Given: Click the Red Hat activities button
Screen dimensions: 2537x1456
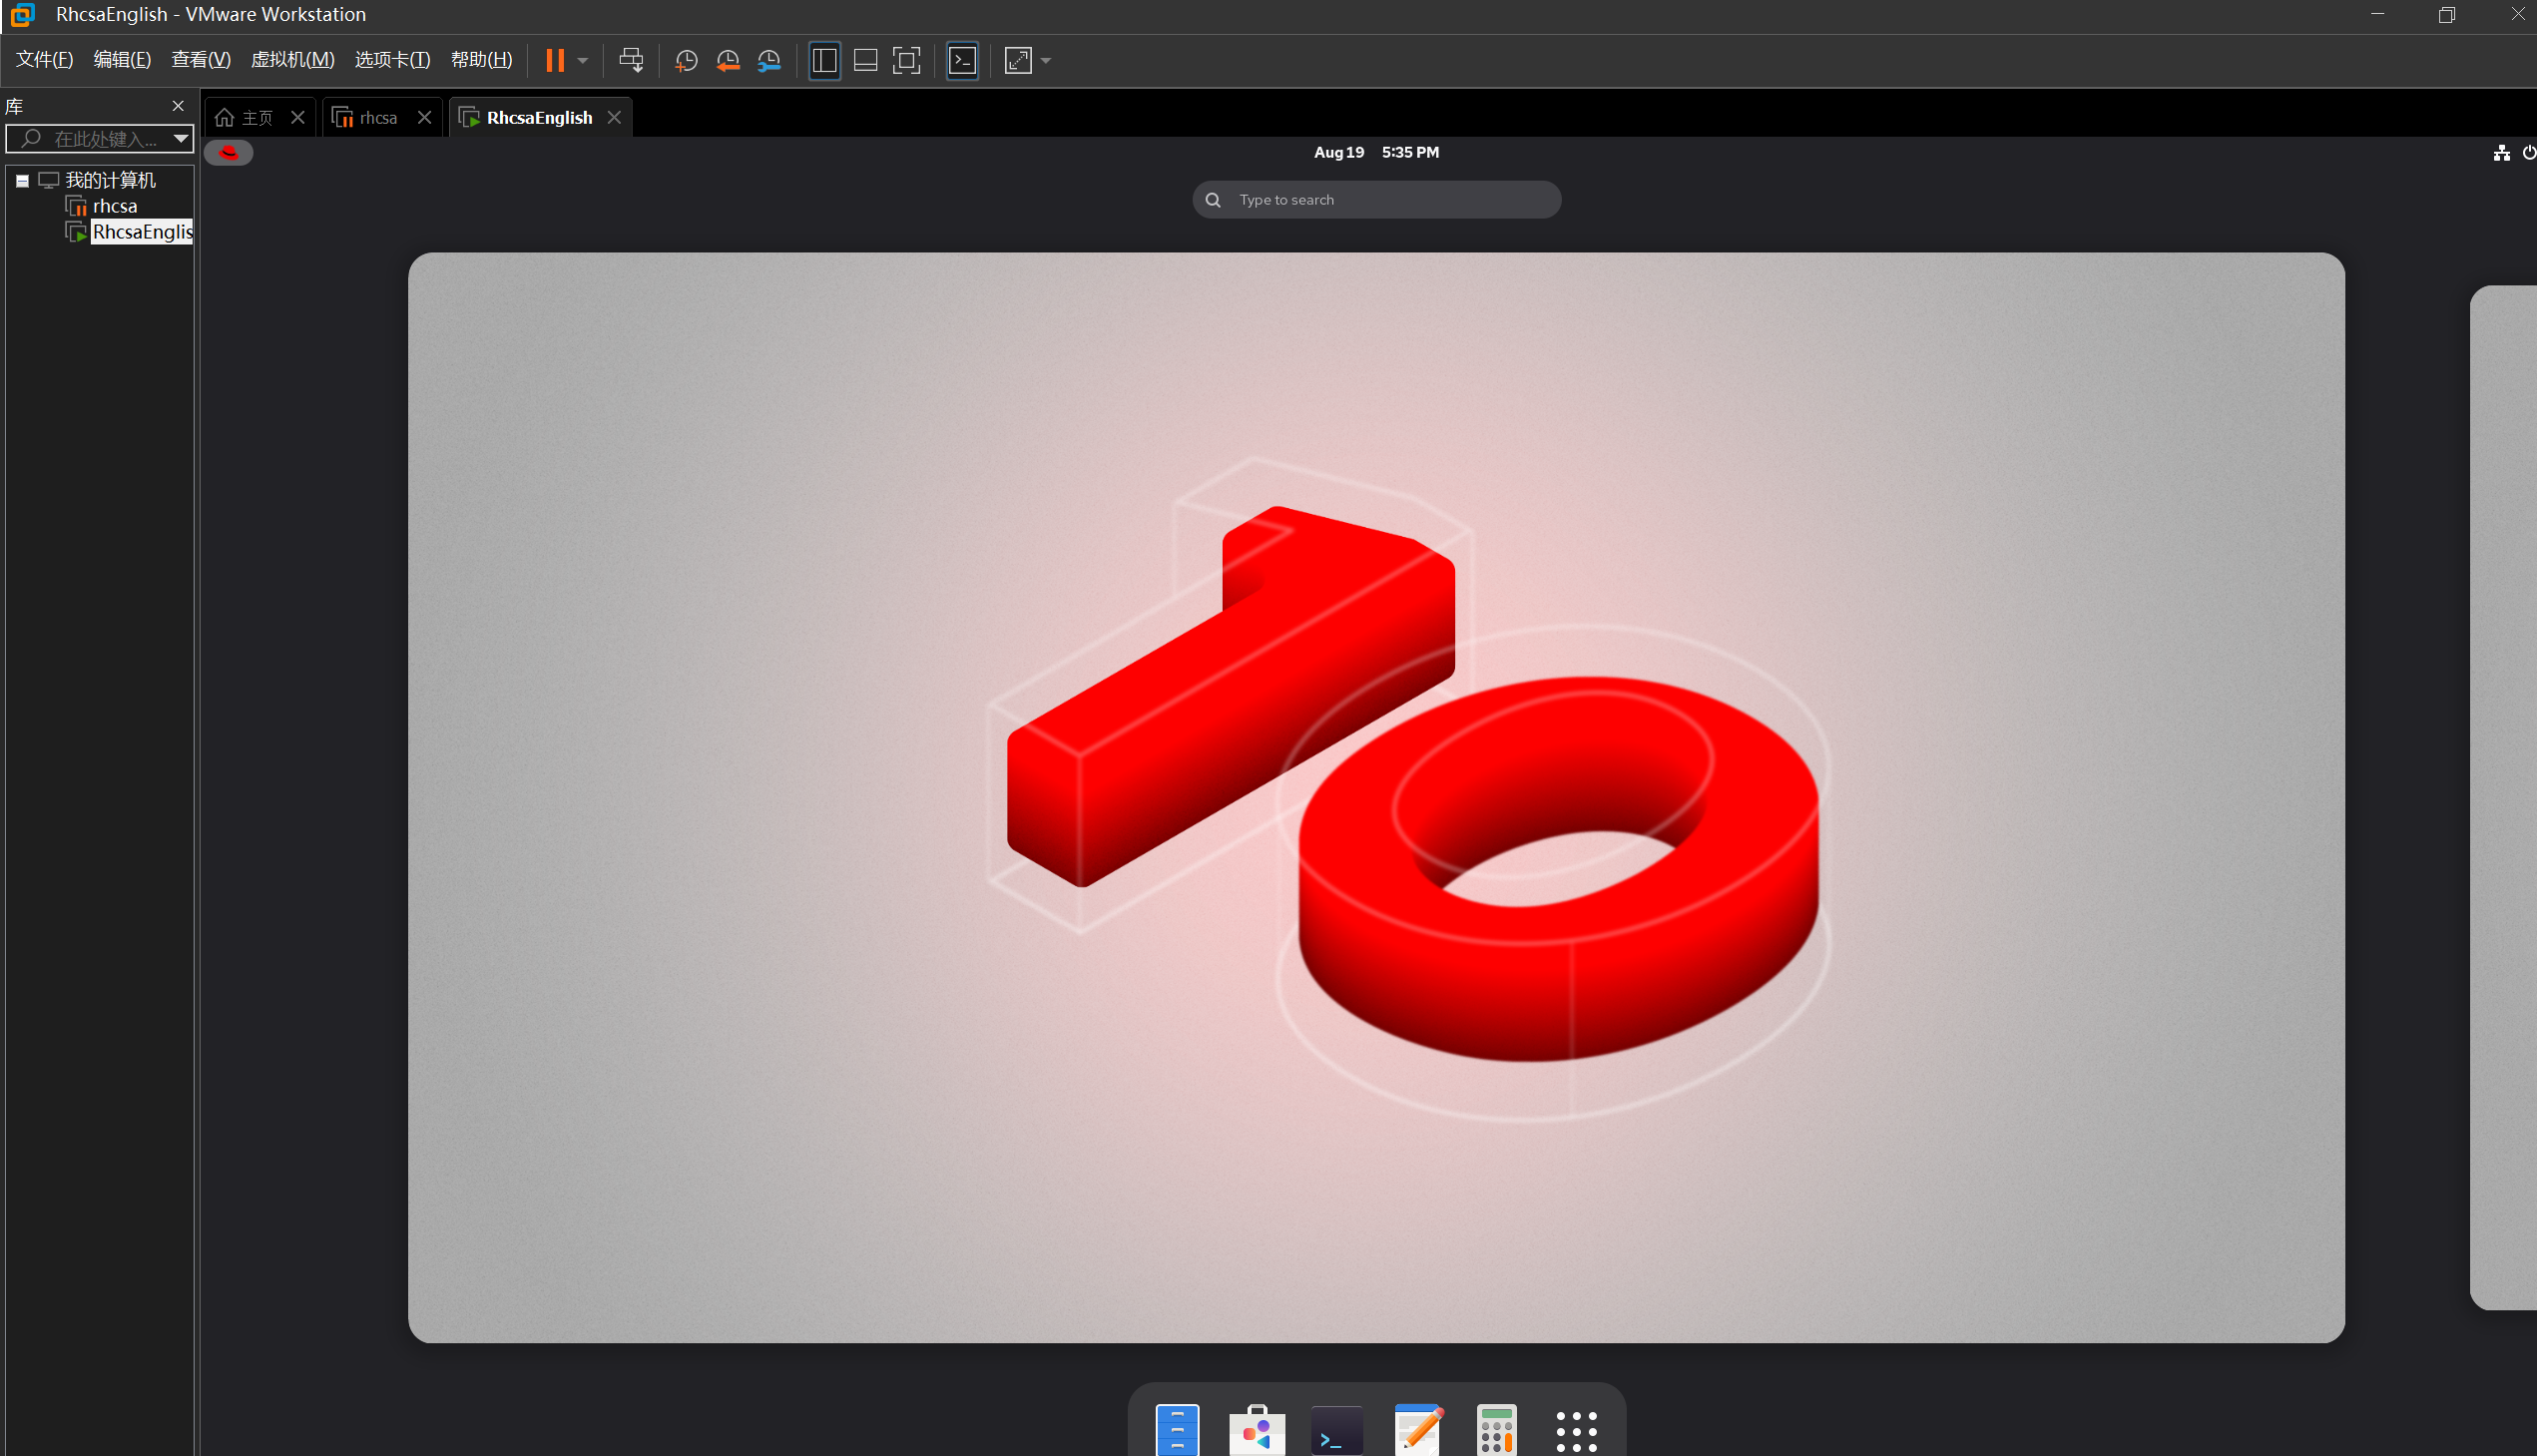Looking at the screenshot, I should tap(229, 152).
